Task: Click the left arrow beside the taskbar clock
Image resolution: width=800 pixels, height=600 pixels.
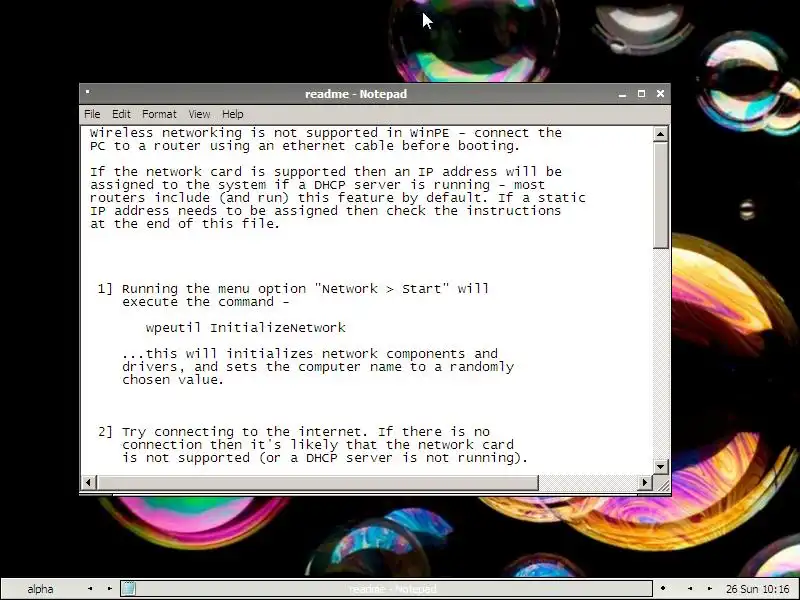Action: click(x=690, y=589)
